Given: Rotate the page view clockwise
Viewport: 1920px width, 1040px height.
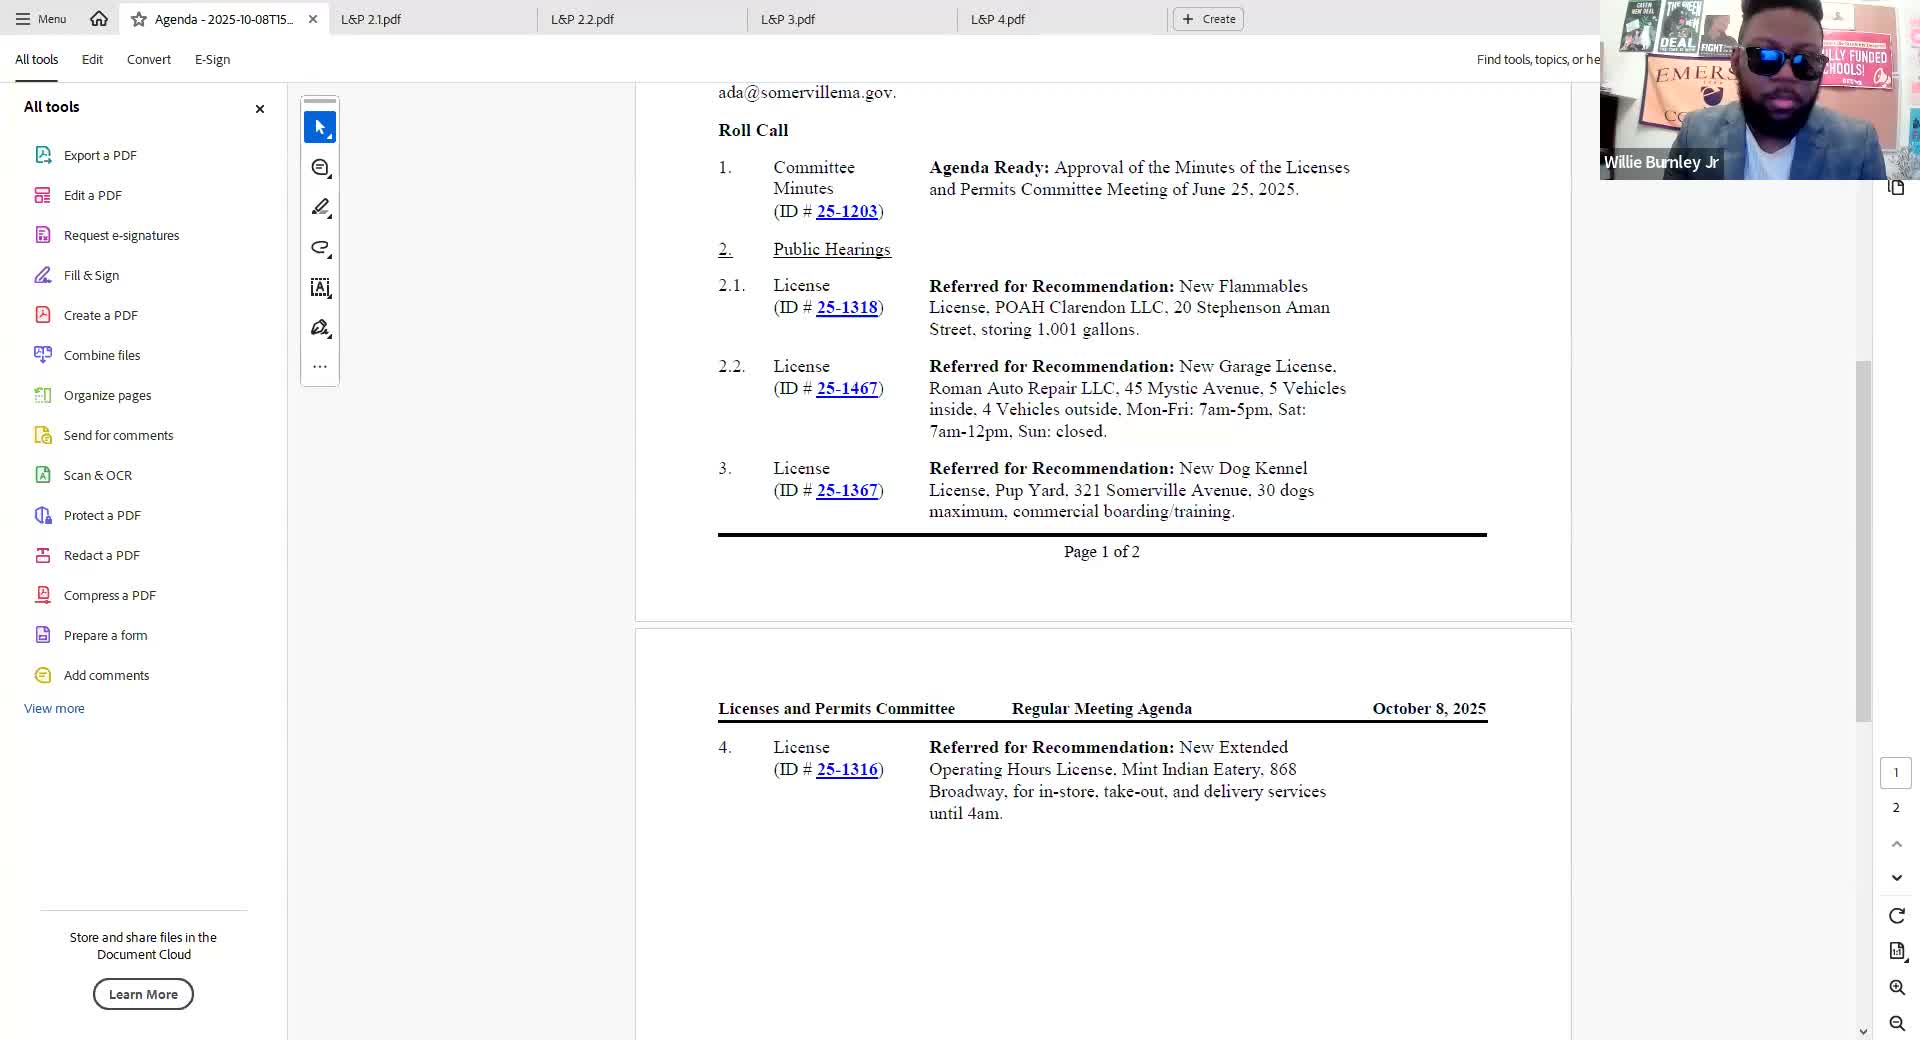Looking at the screenshot, I should tap(1896, 916).
